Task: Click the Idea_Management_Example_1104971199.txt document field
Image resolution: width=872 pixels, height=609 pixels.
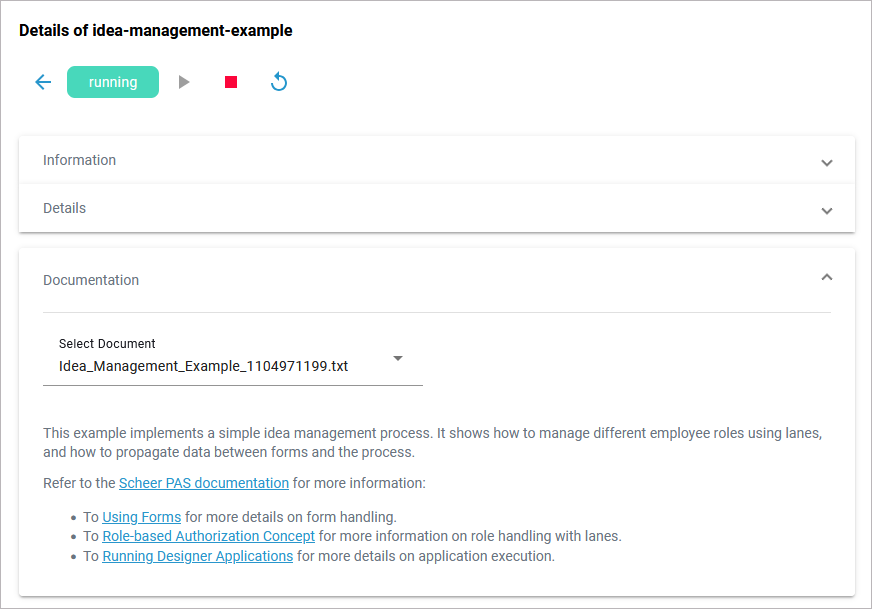Action: [x=204, y=366]
